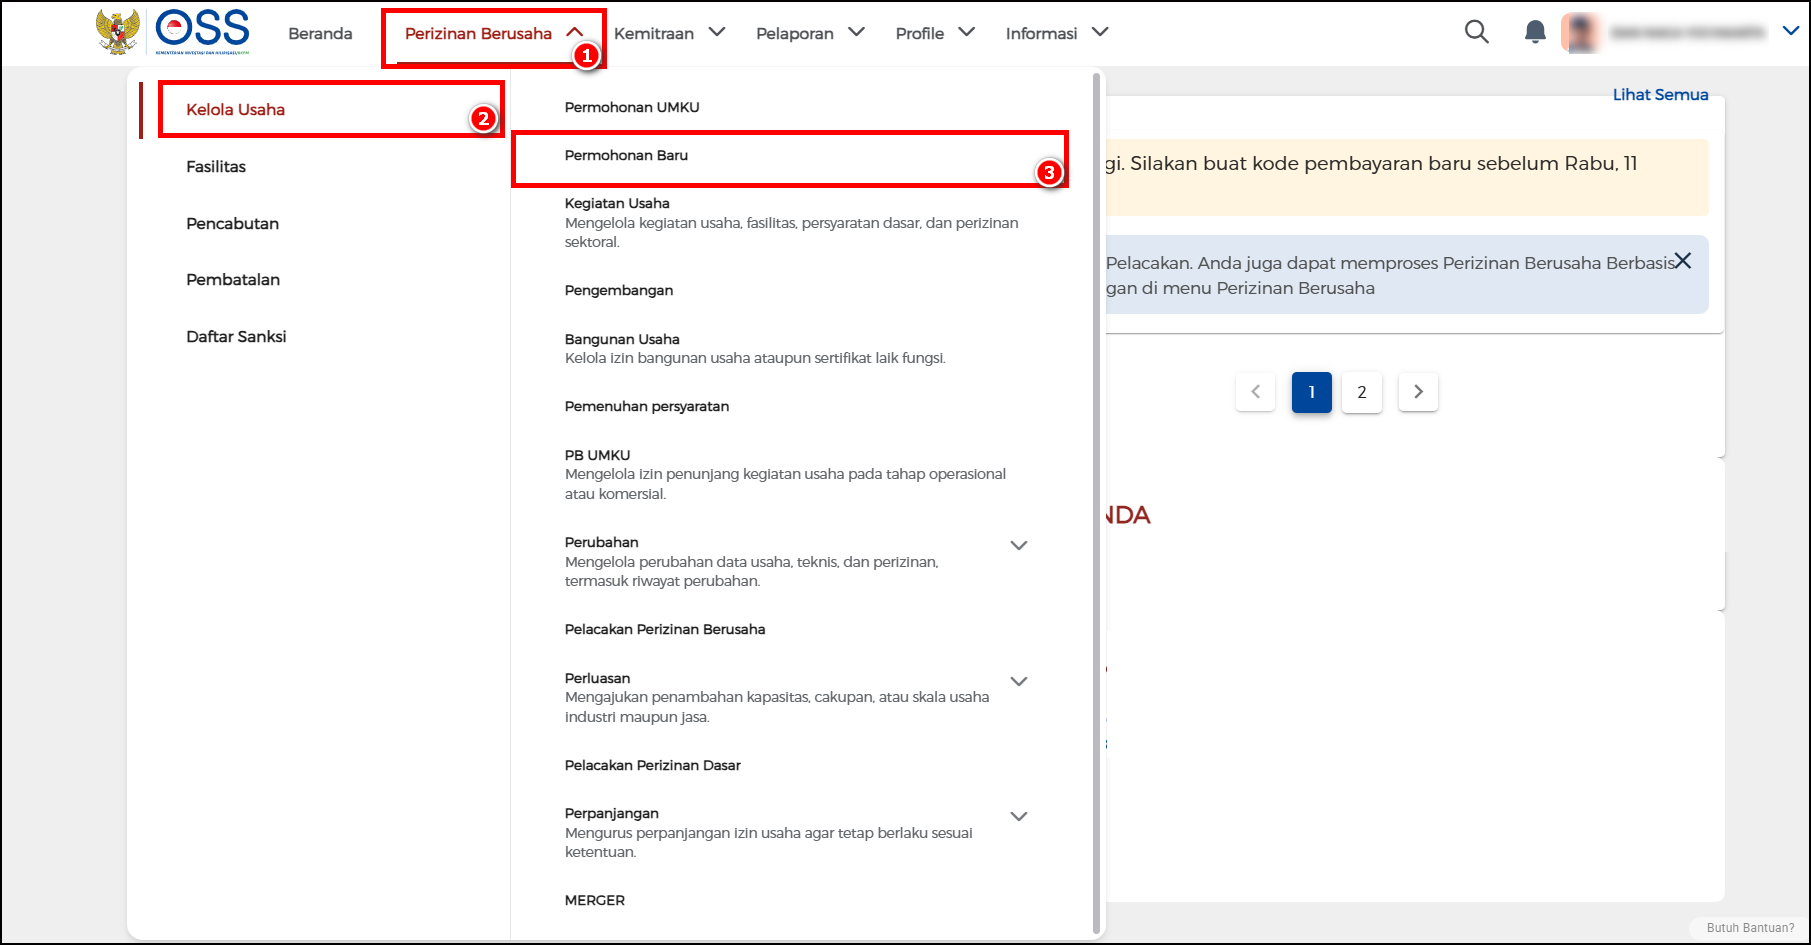Image resolution: width=1811 pixels, height=945 pixels.
Task: Select Permohonan Baru menu item
Action: point(626,156)
